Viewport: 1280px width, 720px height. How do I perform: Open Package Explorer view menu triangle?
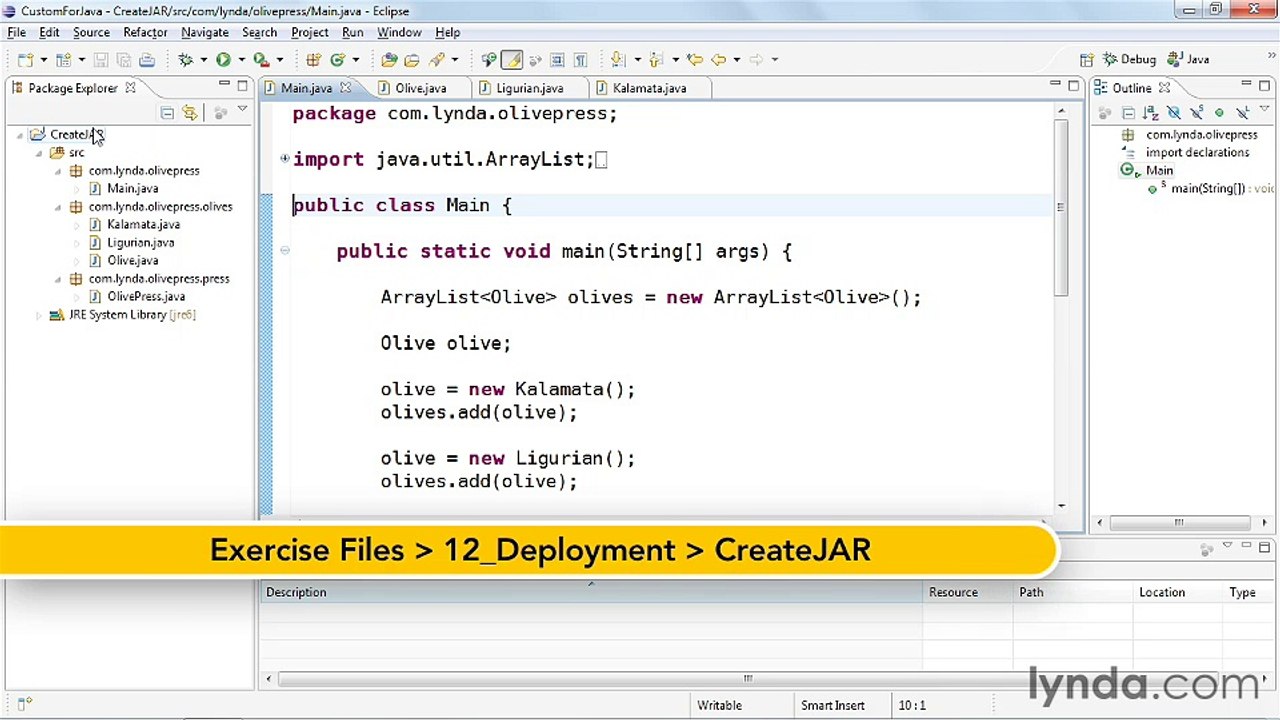coord(242,110)
